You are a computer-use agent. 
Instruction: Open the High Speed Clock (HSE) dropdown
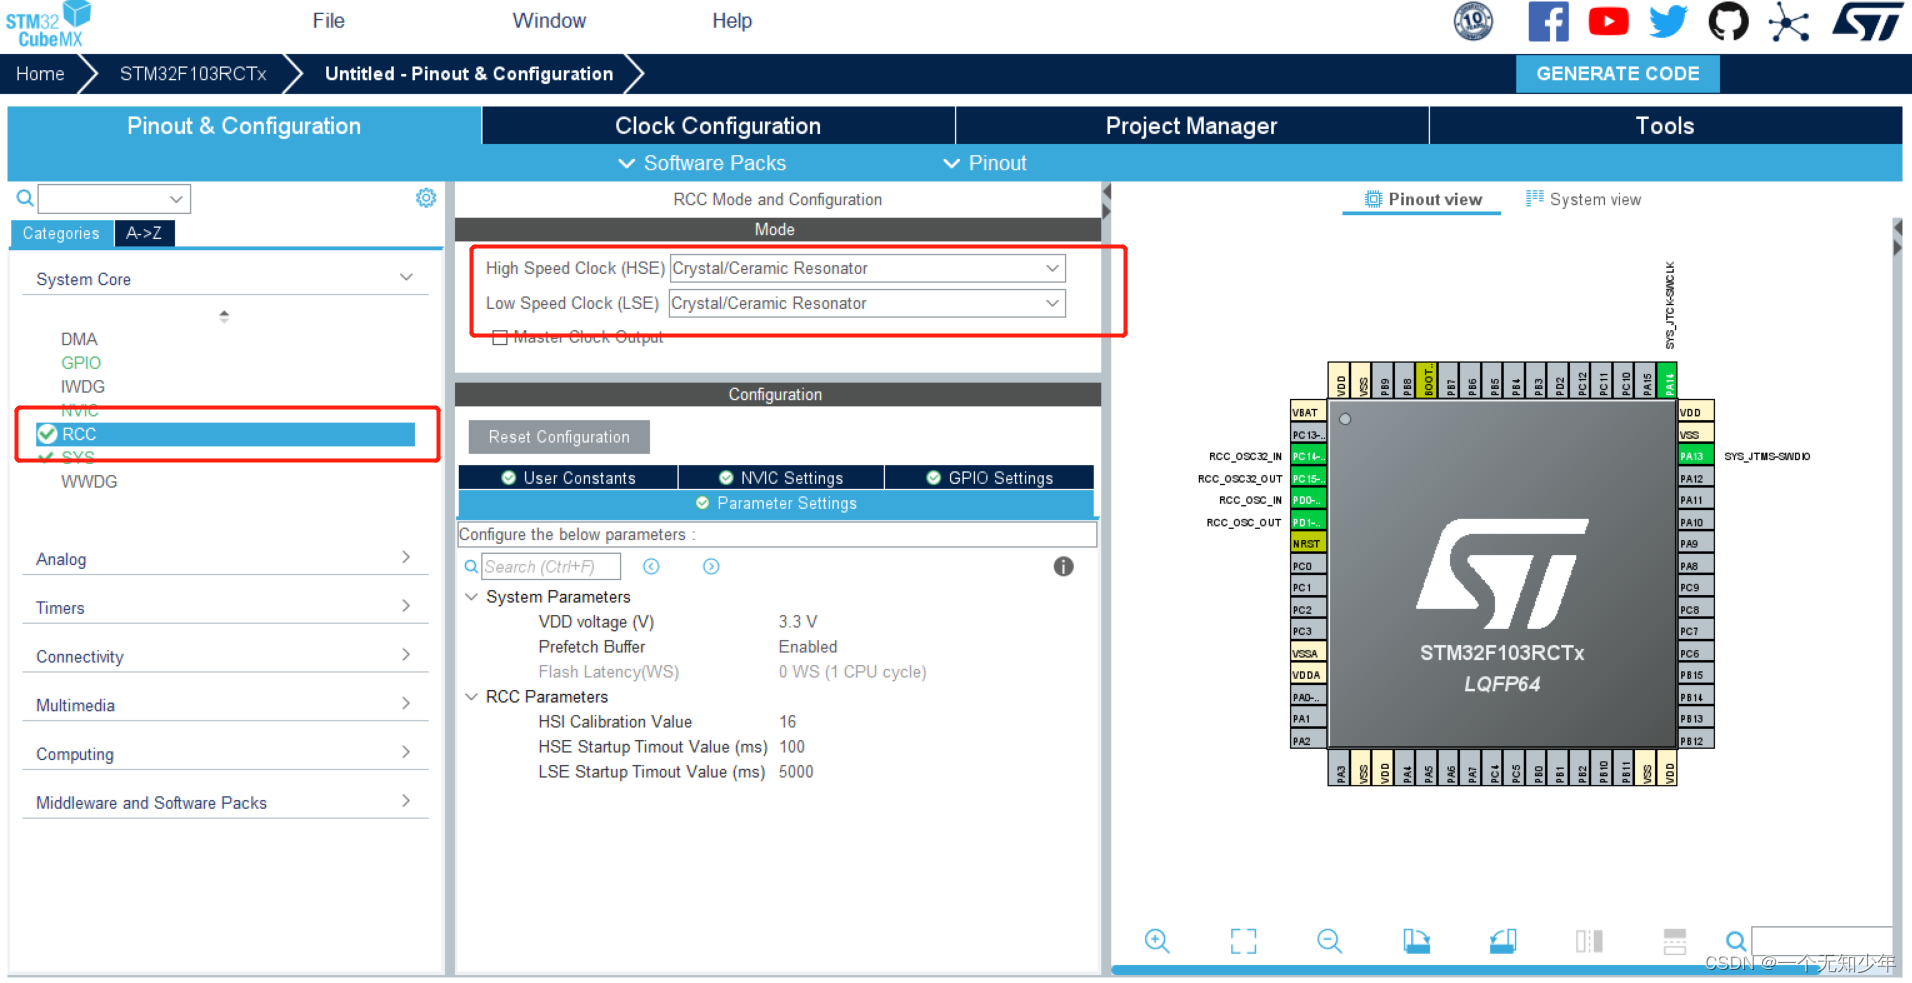[x=867, y=268]
